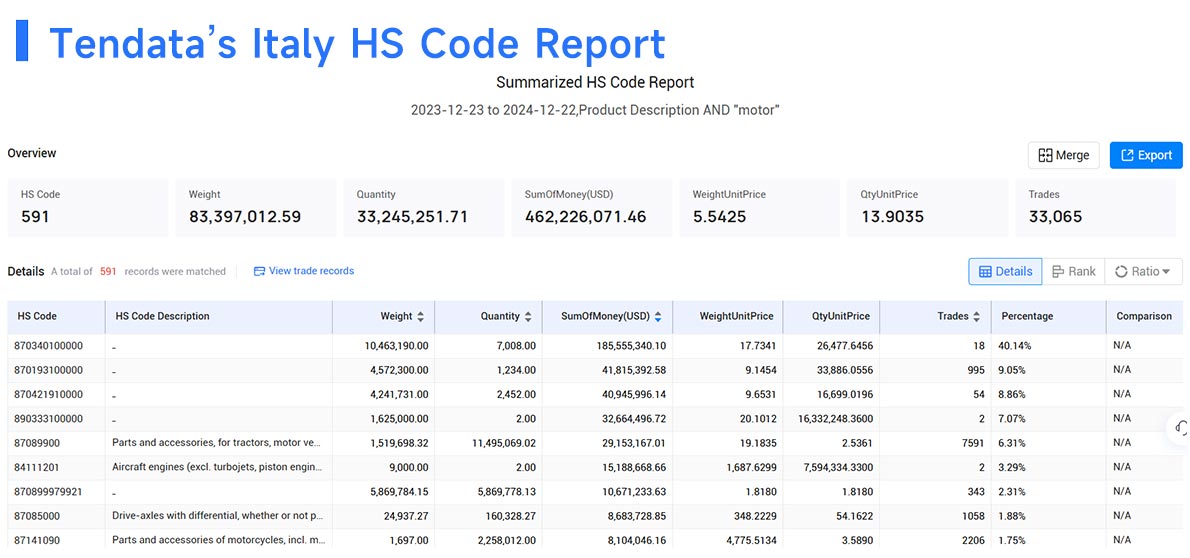Sort by SumOfMoney(USD) column arrows
The image size is (1190, 558).
click(658, 317)
